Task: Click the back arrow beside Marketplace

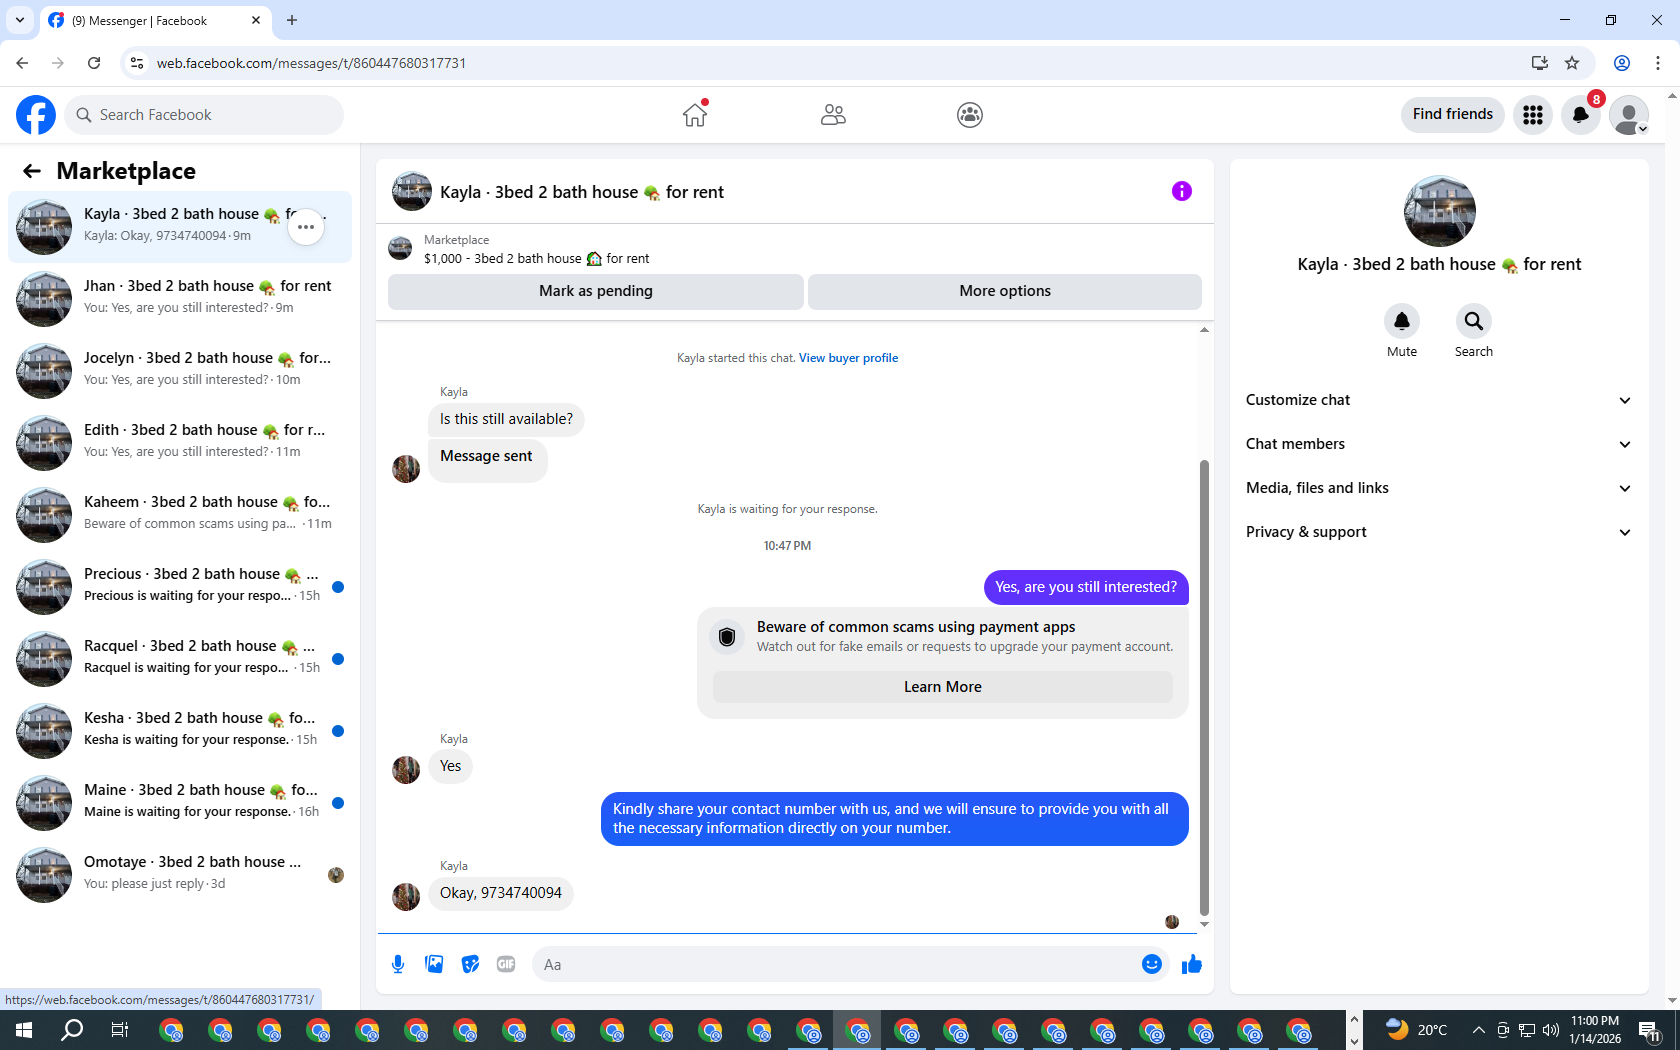Action: coord(32,171)
